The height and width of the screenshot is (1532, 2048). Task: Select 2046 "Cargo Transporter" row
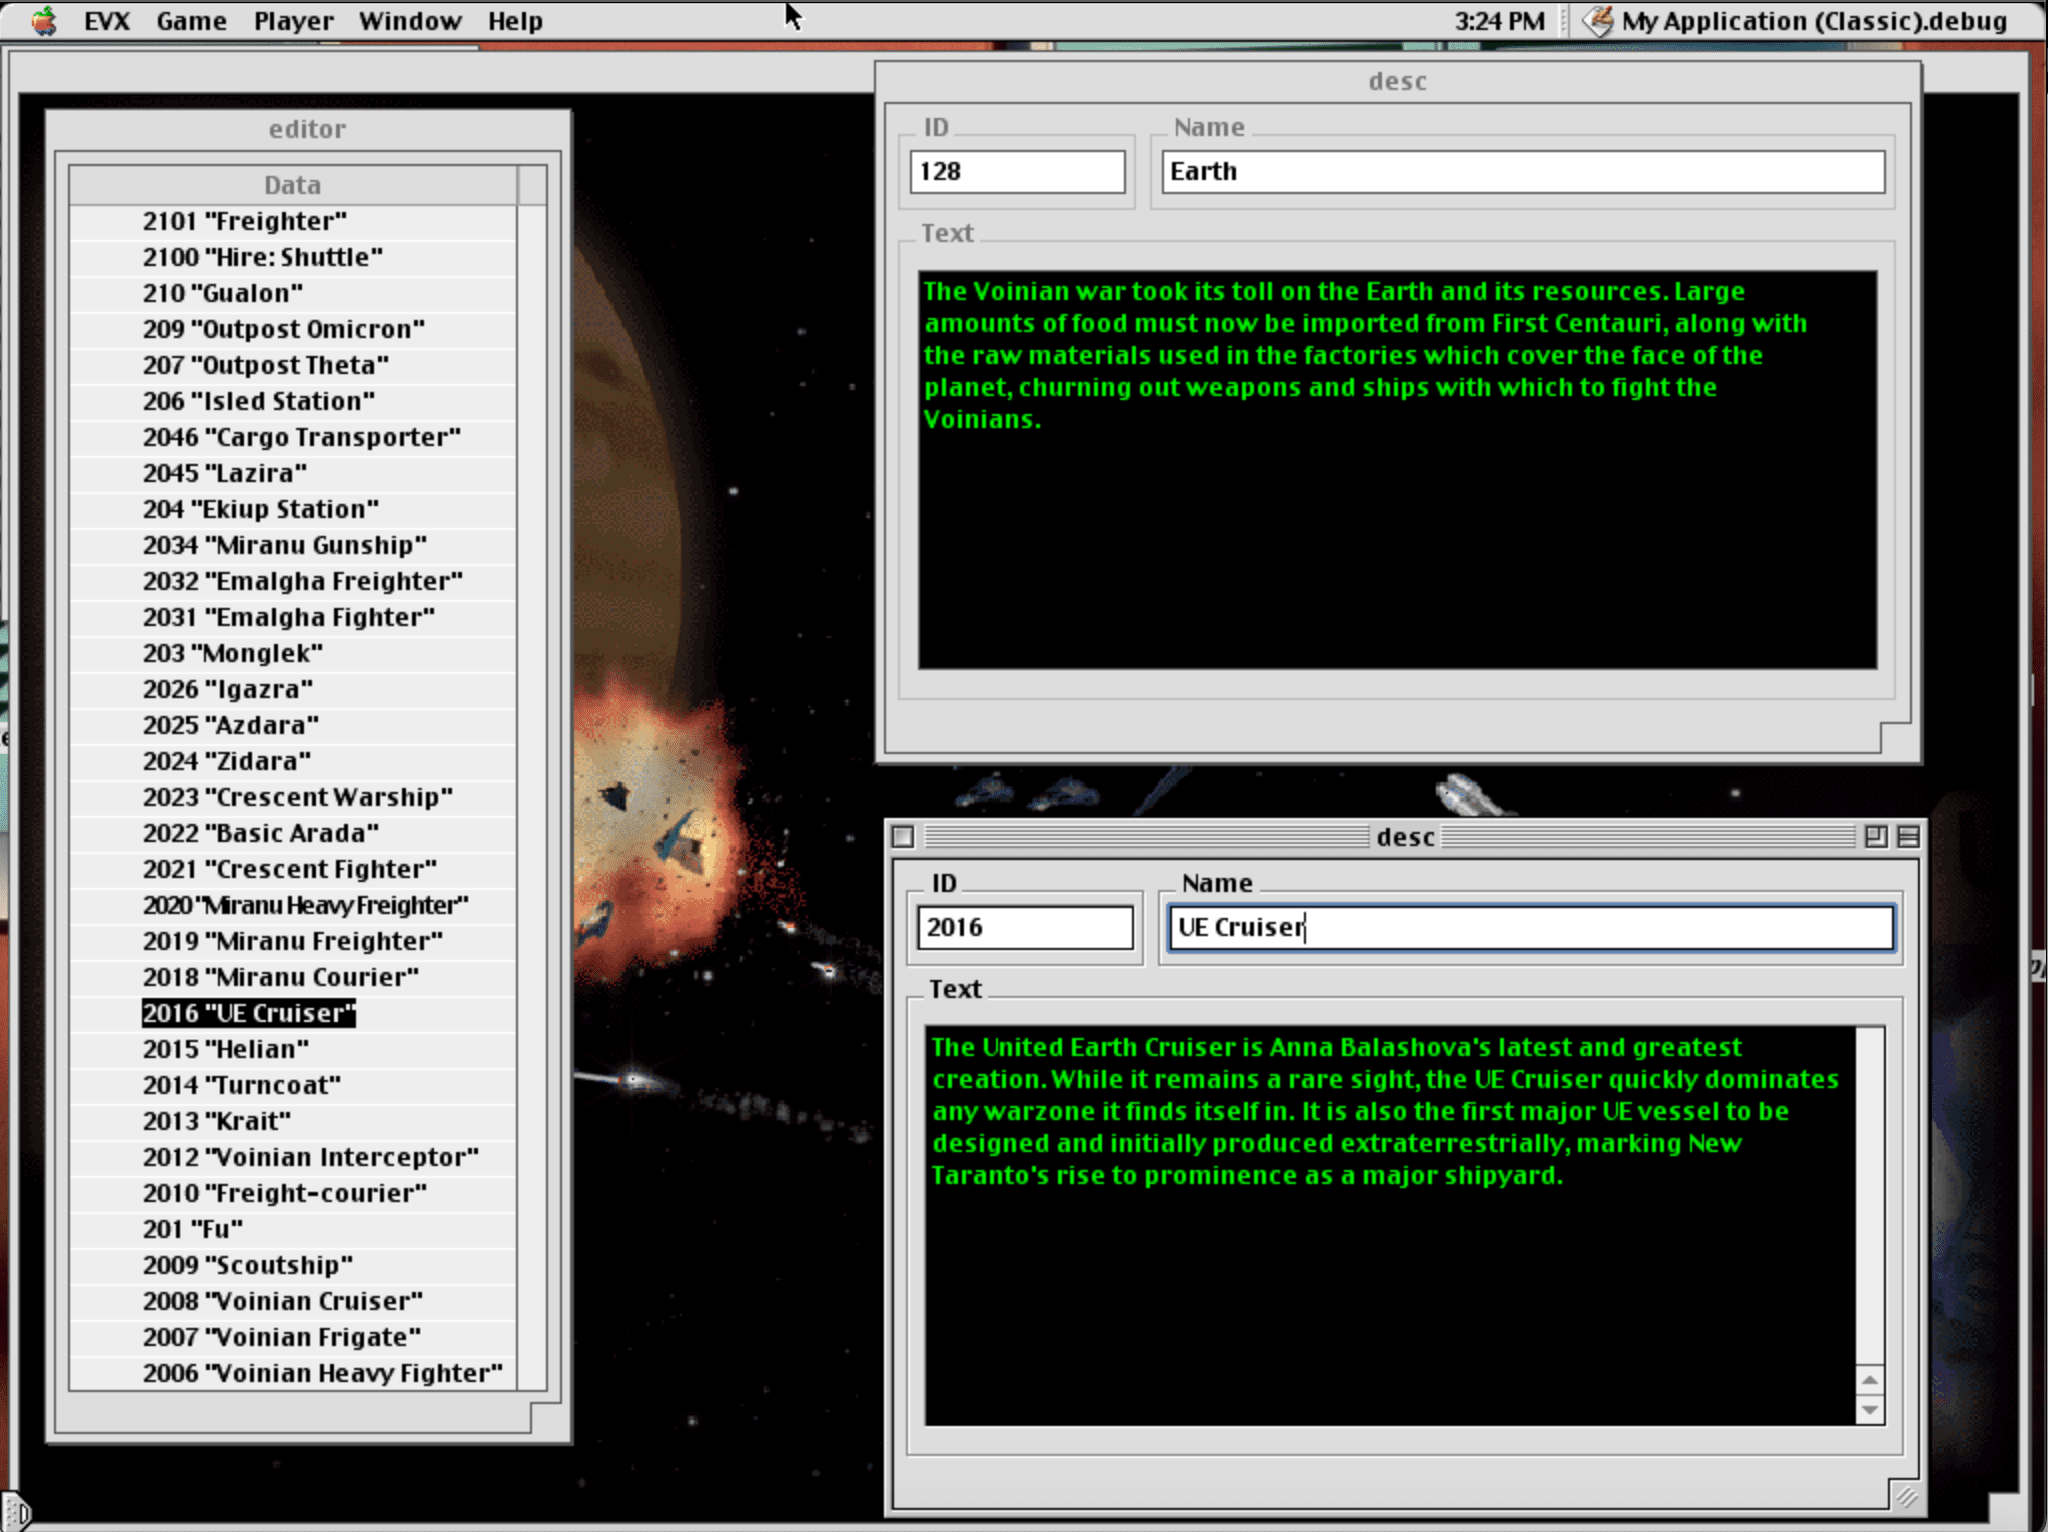pos(293,437)
